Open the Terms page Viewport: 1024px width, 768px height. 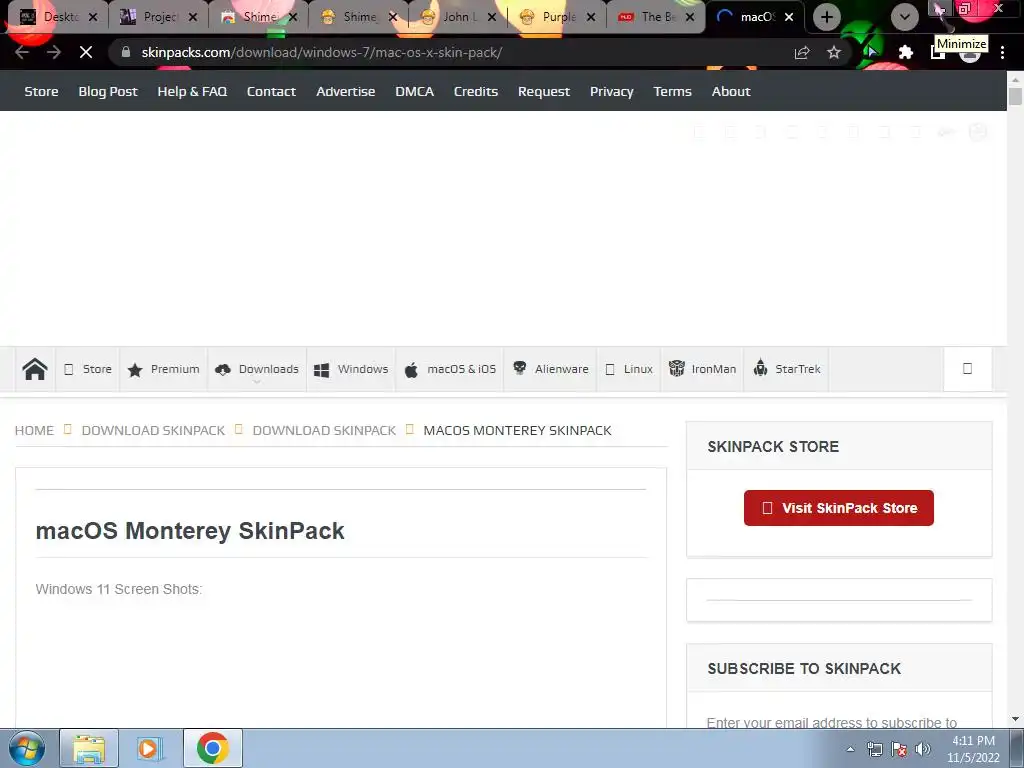point(672,91)
